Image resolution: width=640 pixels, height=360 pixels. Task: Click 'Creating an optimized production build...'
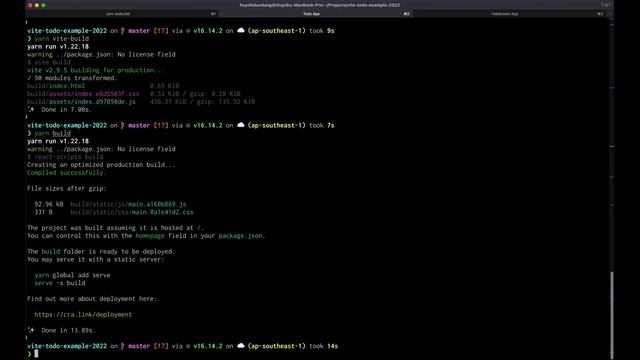[101, 165]
